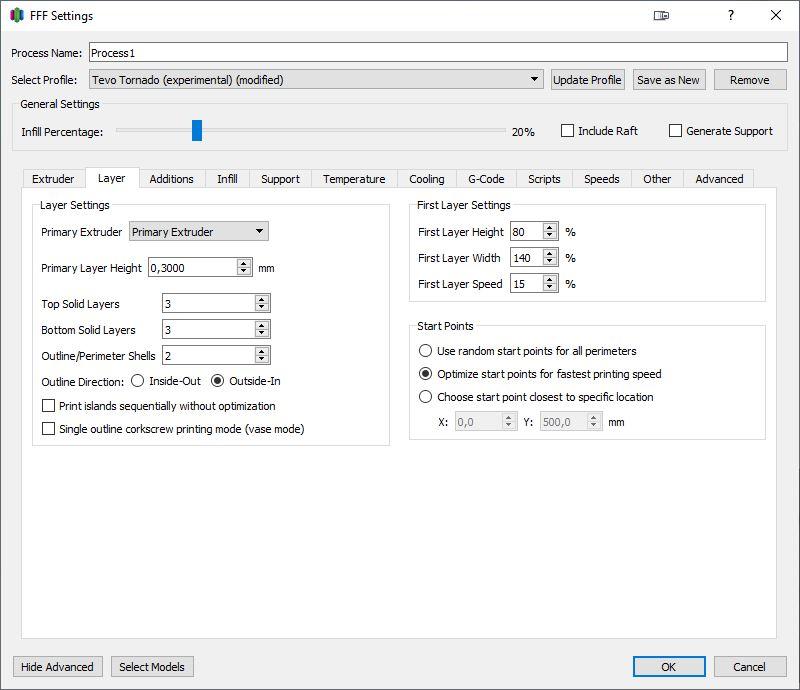Click the Save as New button
The height and width of the screenshot is (690, 800).
(x=668, y=80)
